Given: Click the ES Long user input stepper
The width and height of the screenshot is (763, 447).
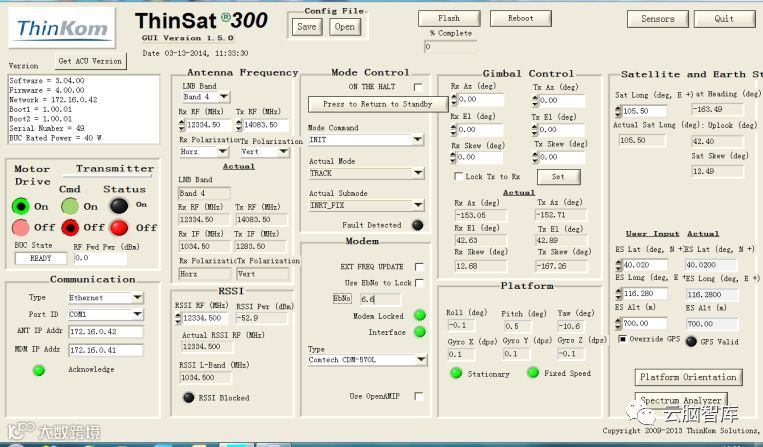Looking at the screenshot, I should 618,294.
